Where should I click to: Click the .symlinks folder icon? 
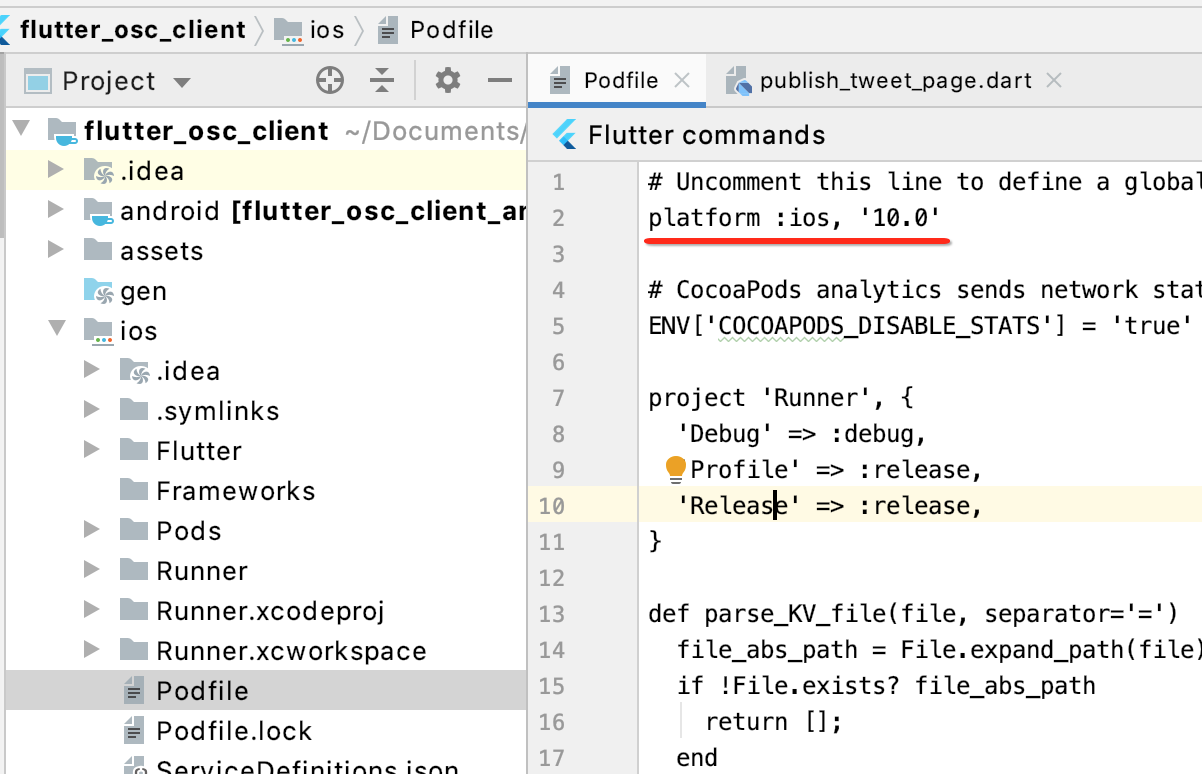134,409
